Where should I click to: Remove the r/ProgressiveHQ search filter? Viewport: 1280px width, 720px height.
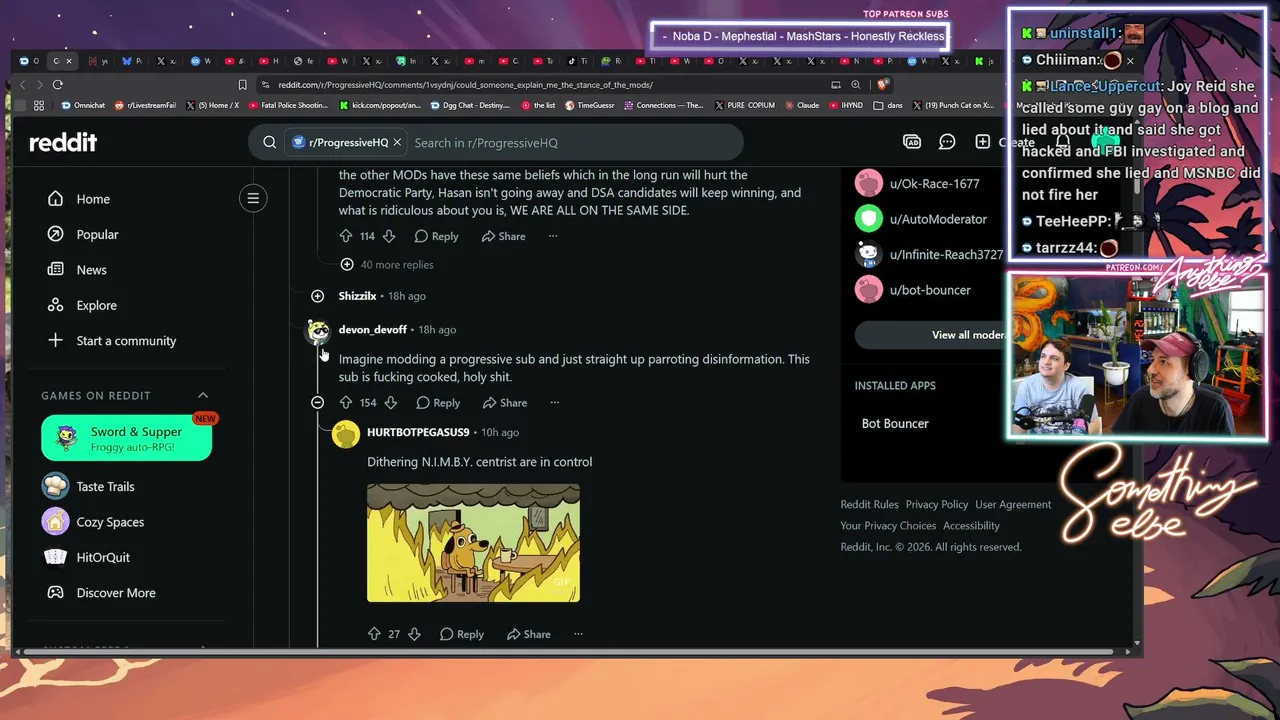click(397, 142)
